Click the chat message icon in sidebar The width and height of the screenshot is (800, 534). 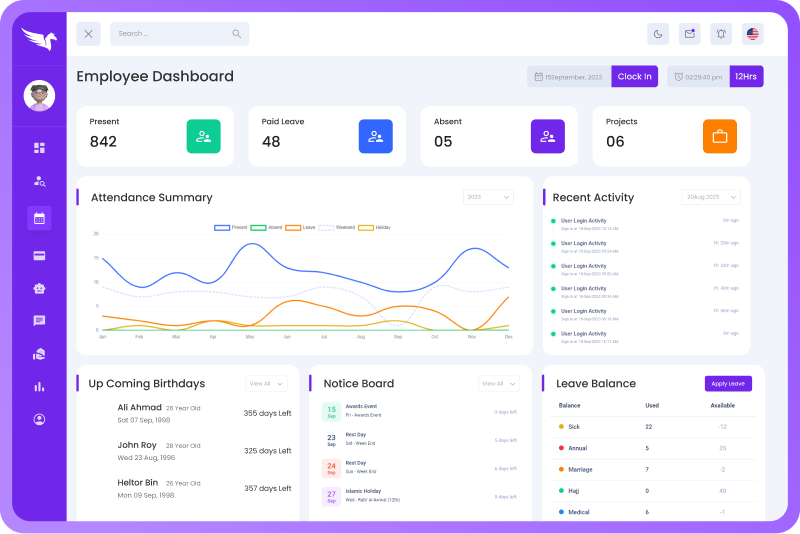[39, 321]
